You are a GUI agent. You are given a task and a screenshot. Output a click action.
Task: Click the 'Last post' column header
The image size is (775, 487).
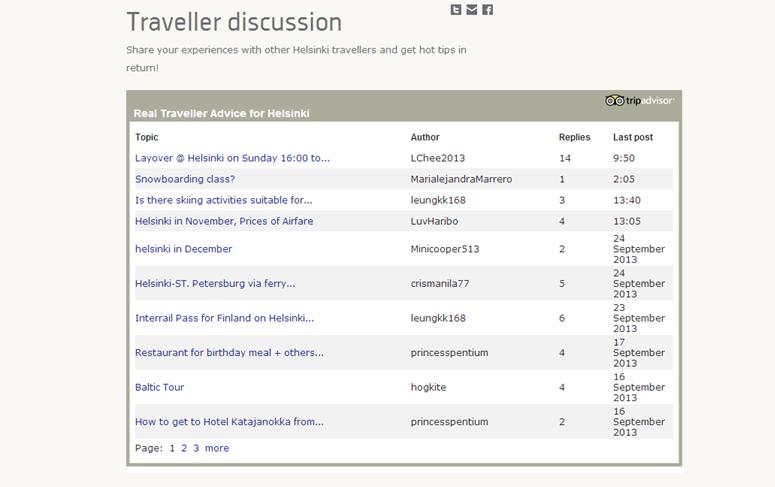633,137
